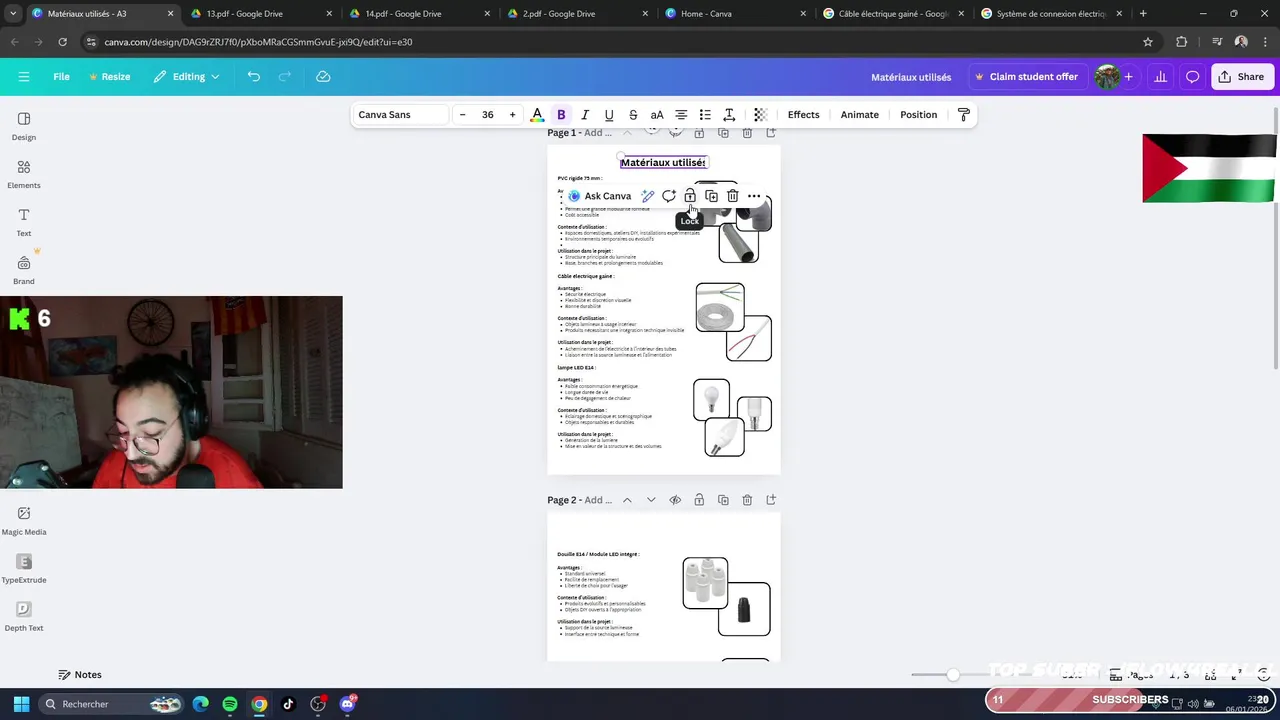The image size is (1280, 720).
Task: Duplicate Page 1
Action: (x=723, y=133)
